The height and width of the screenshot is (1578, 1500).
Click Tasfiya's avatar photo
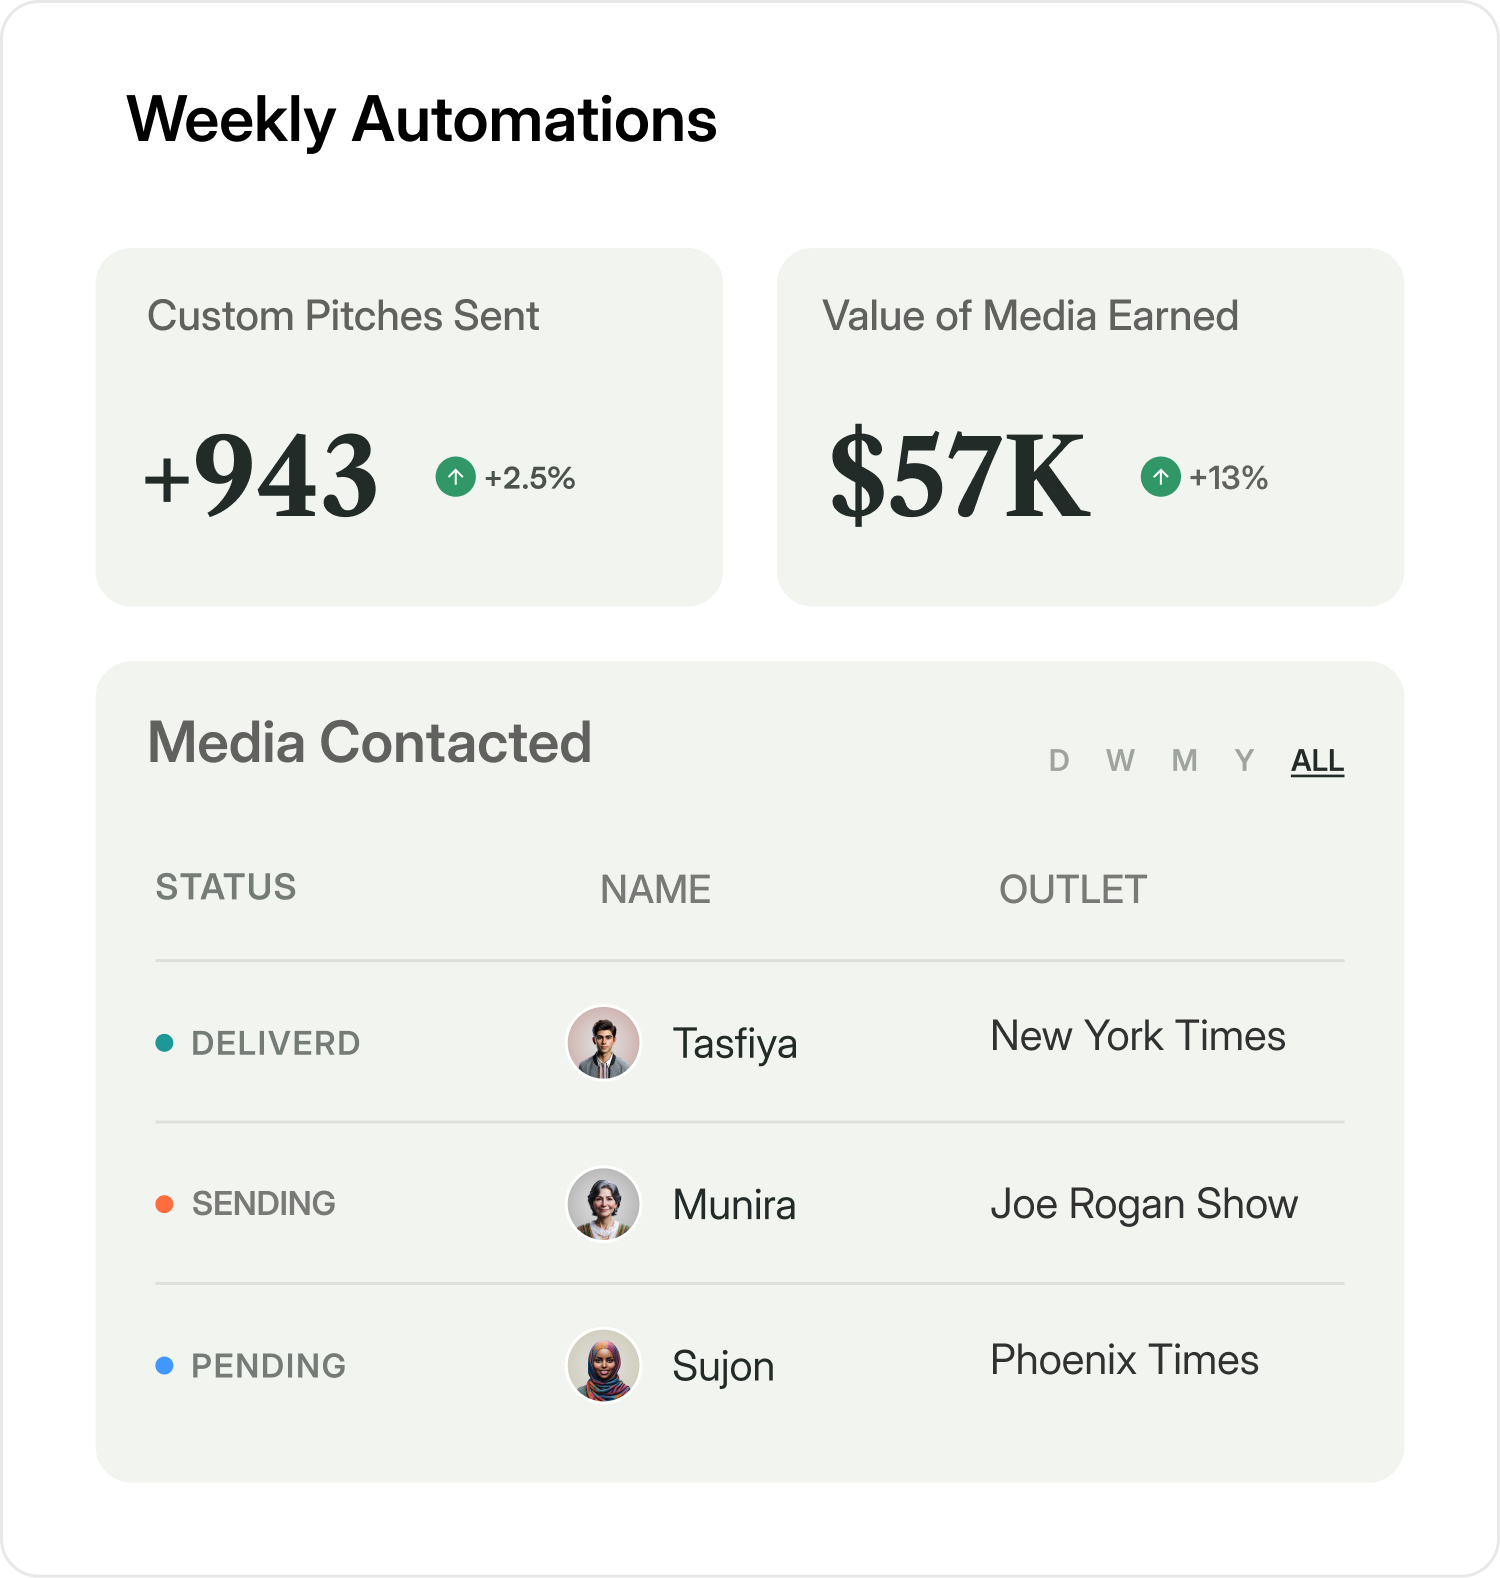click(x=603, y=1042)
